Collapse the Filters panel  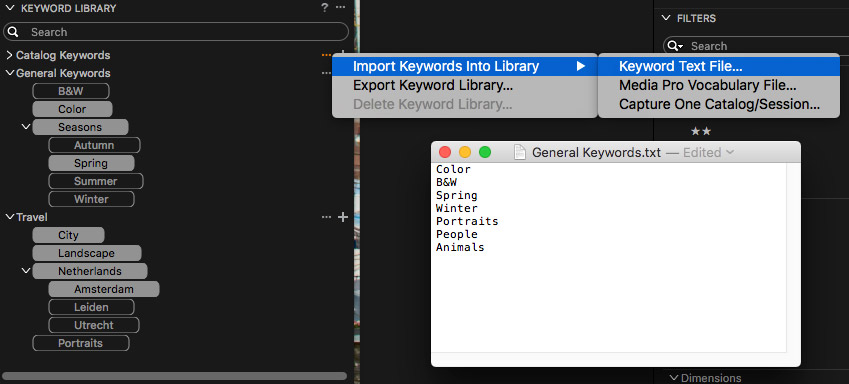(666, 18)
